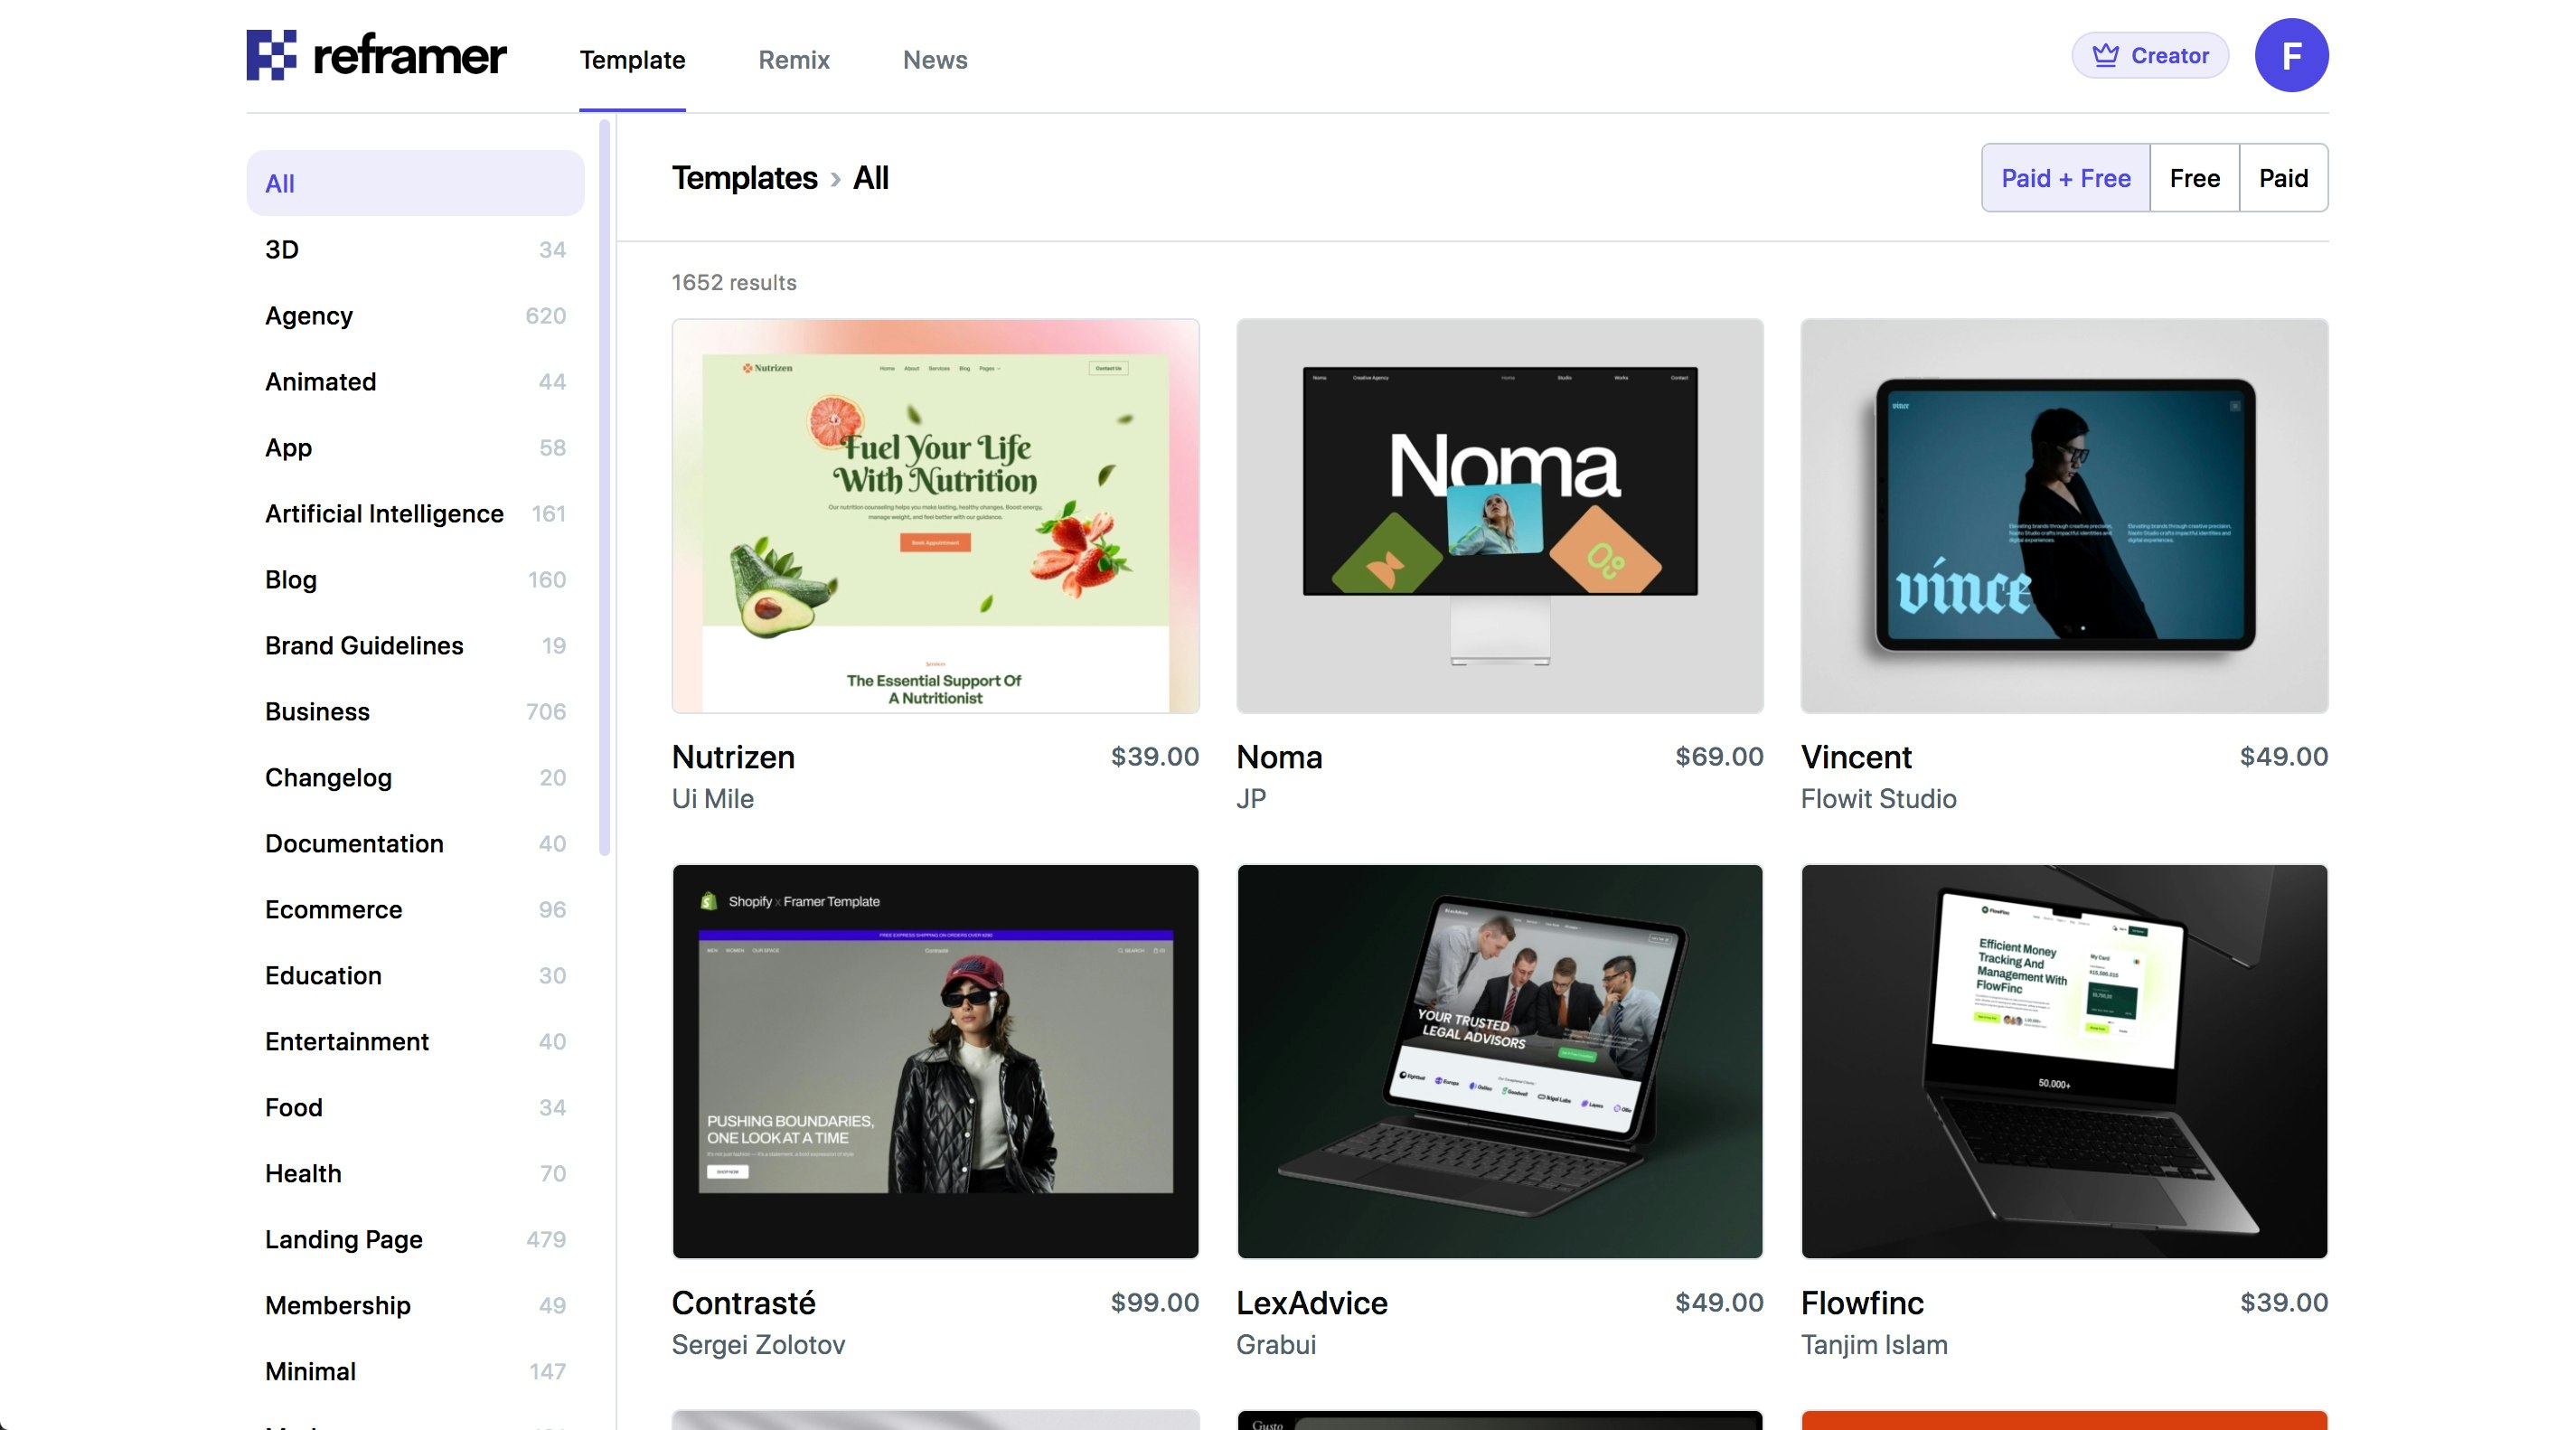Click the Business count 706
The height and width of the screenshot is (1430, 2576).
pyautogui.click(x=546, y=712)
